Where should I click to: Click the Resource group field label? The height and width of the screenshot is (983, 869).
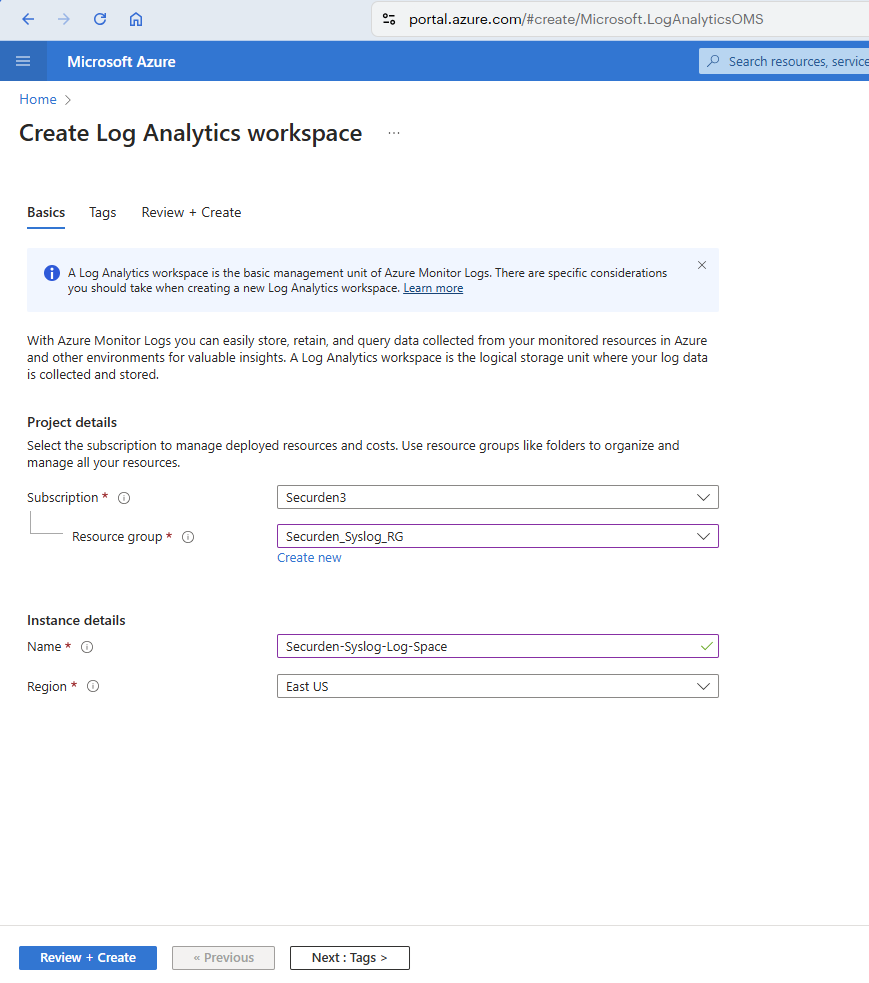pos(117,537)
